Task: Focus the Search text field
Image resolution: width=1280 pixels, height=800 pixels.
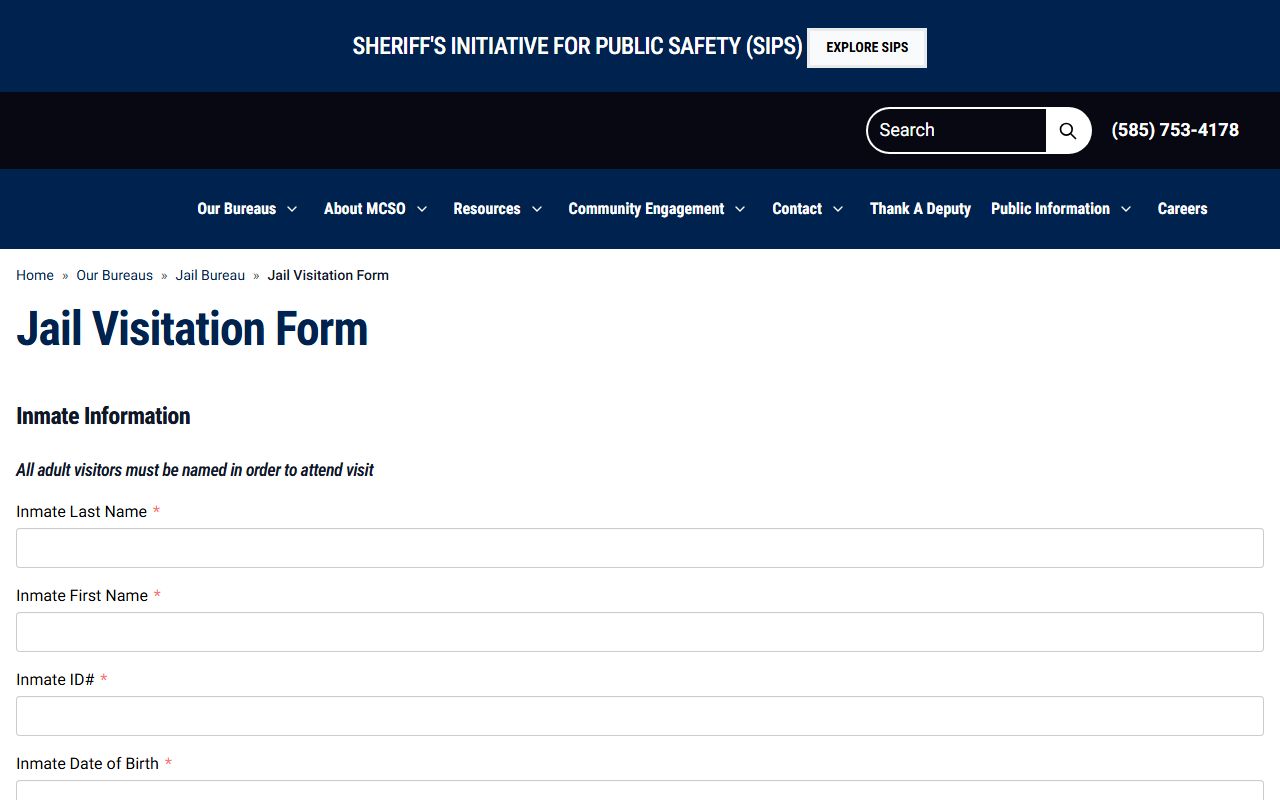Action: (x=957, y=130)
